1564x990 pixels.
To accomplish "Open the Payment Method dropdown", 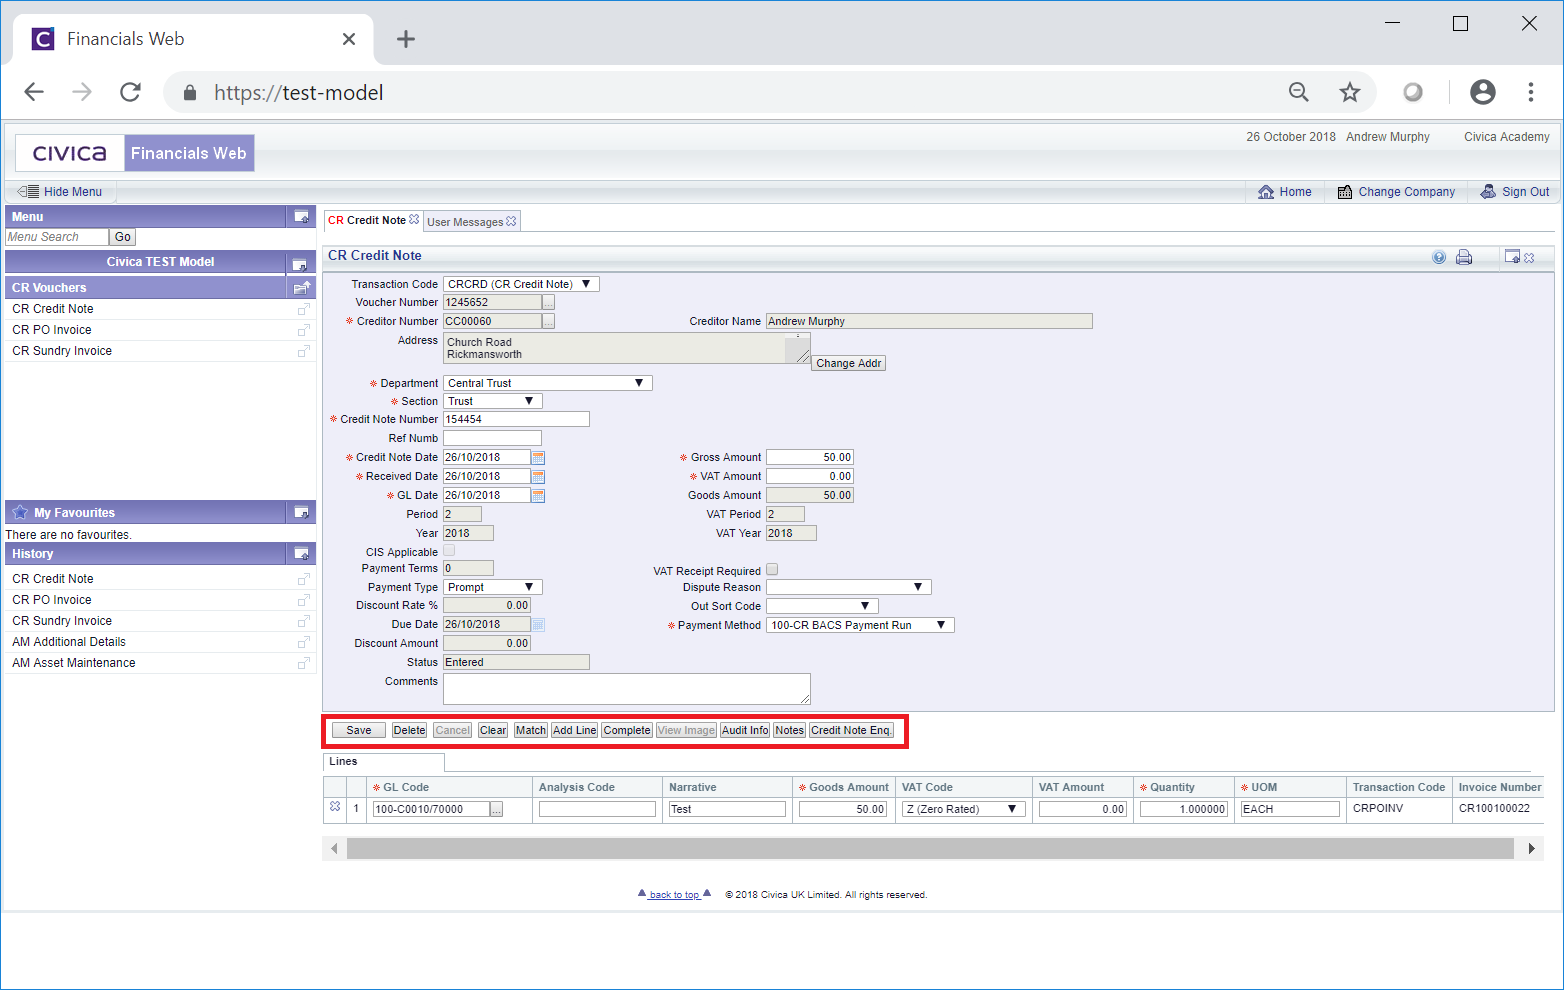I will [860, 625].
